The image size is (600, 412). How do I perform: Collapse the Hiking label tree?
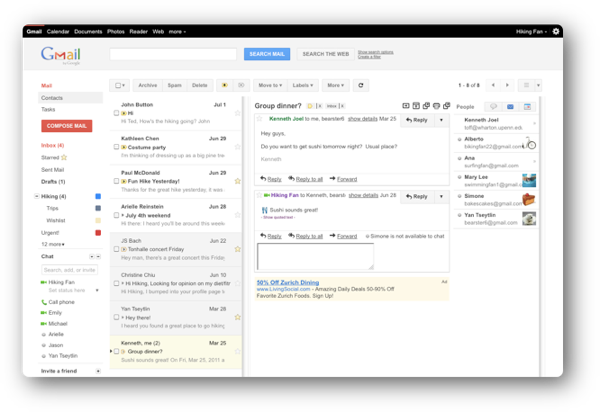[37, 196]
